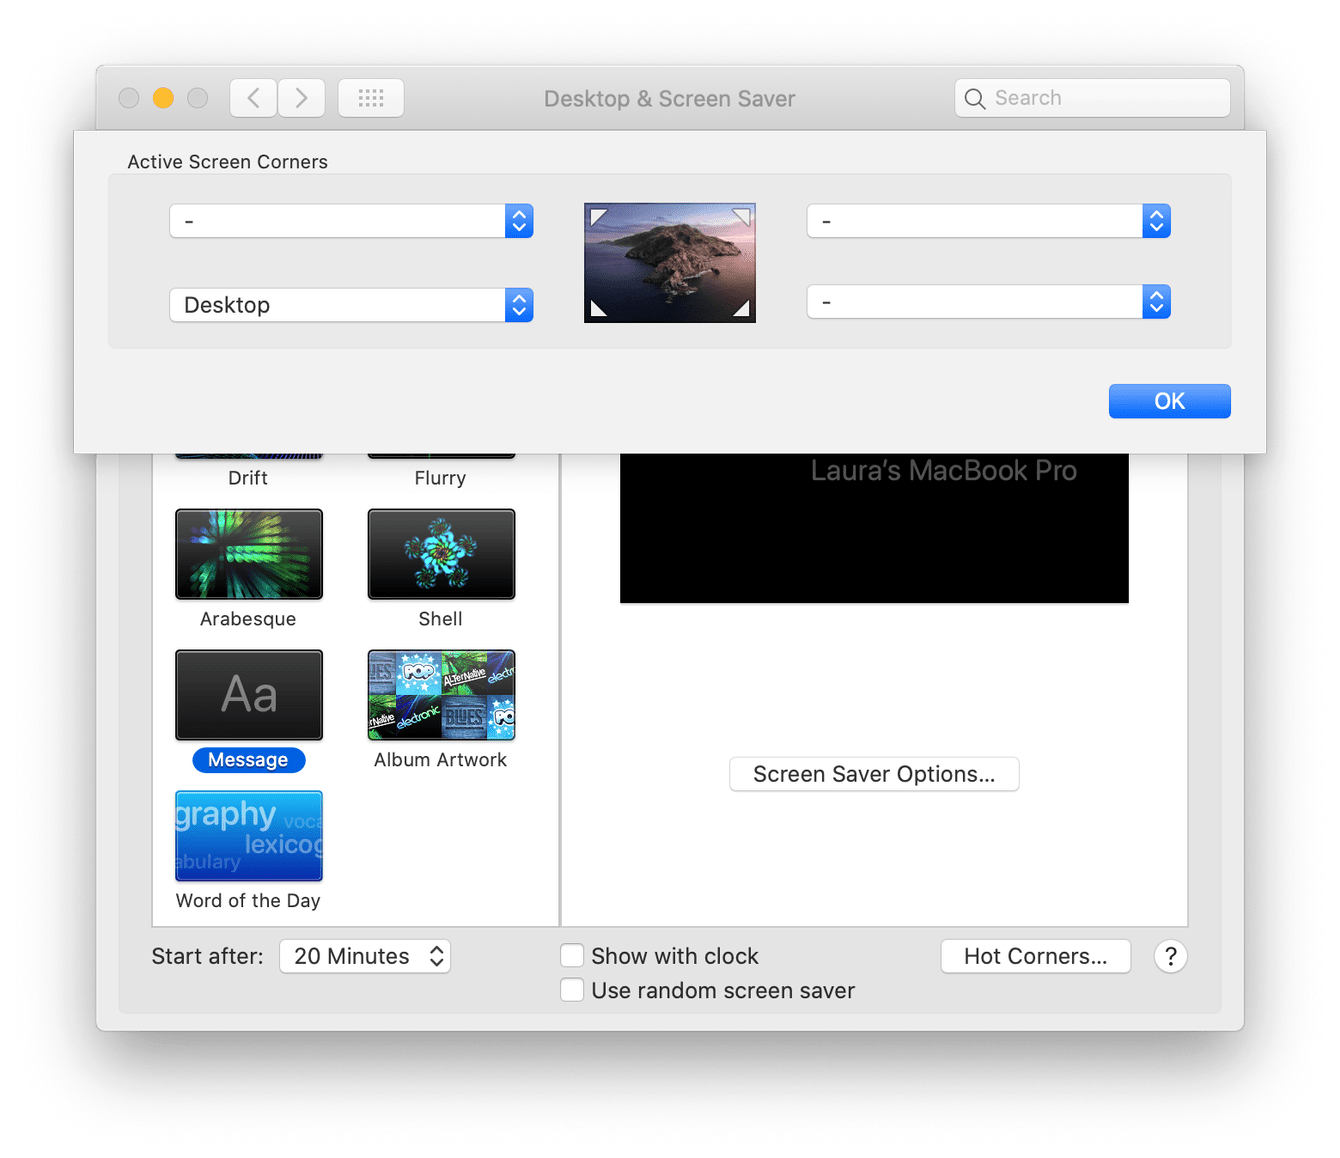
Task: Click the Show All grid icon
Action: coord(371,98)
